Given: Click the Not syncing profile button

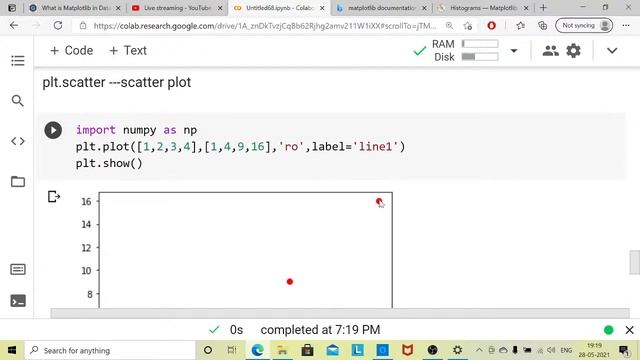Looking at the screenshot, I should (x=584, y=26).
